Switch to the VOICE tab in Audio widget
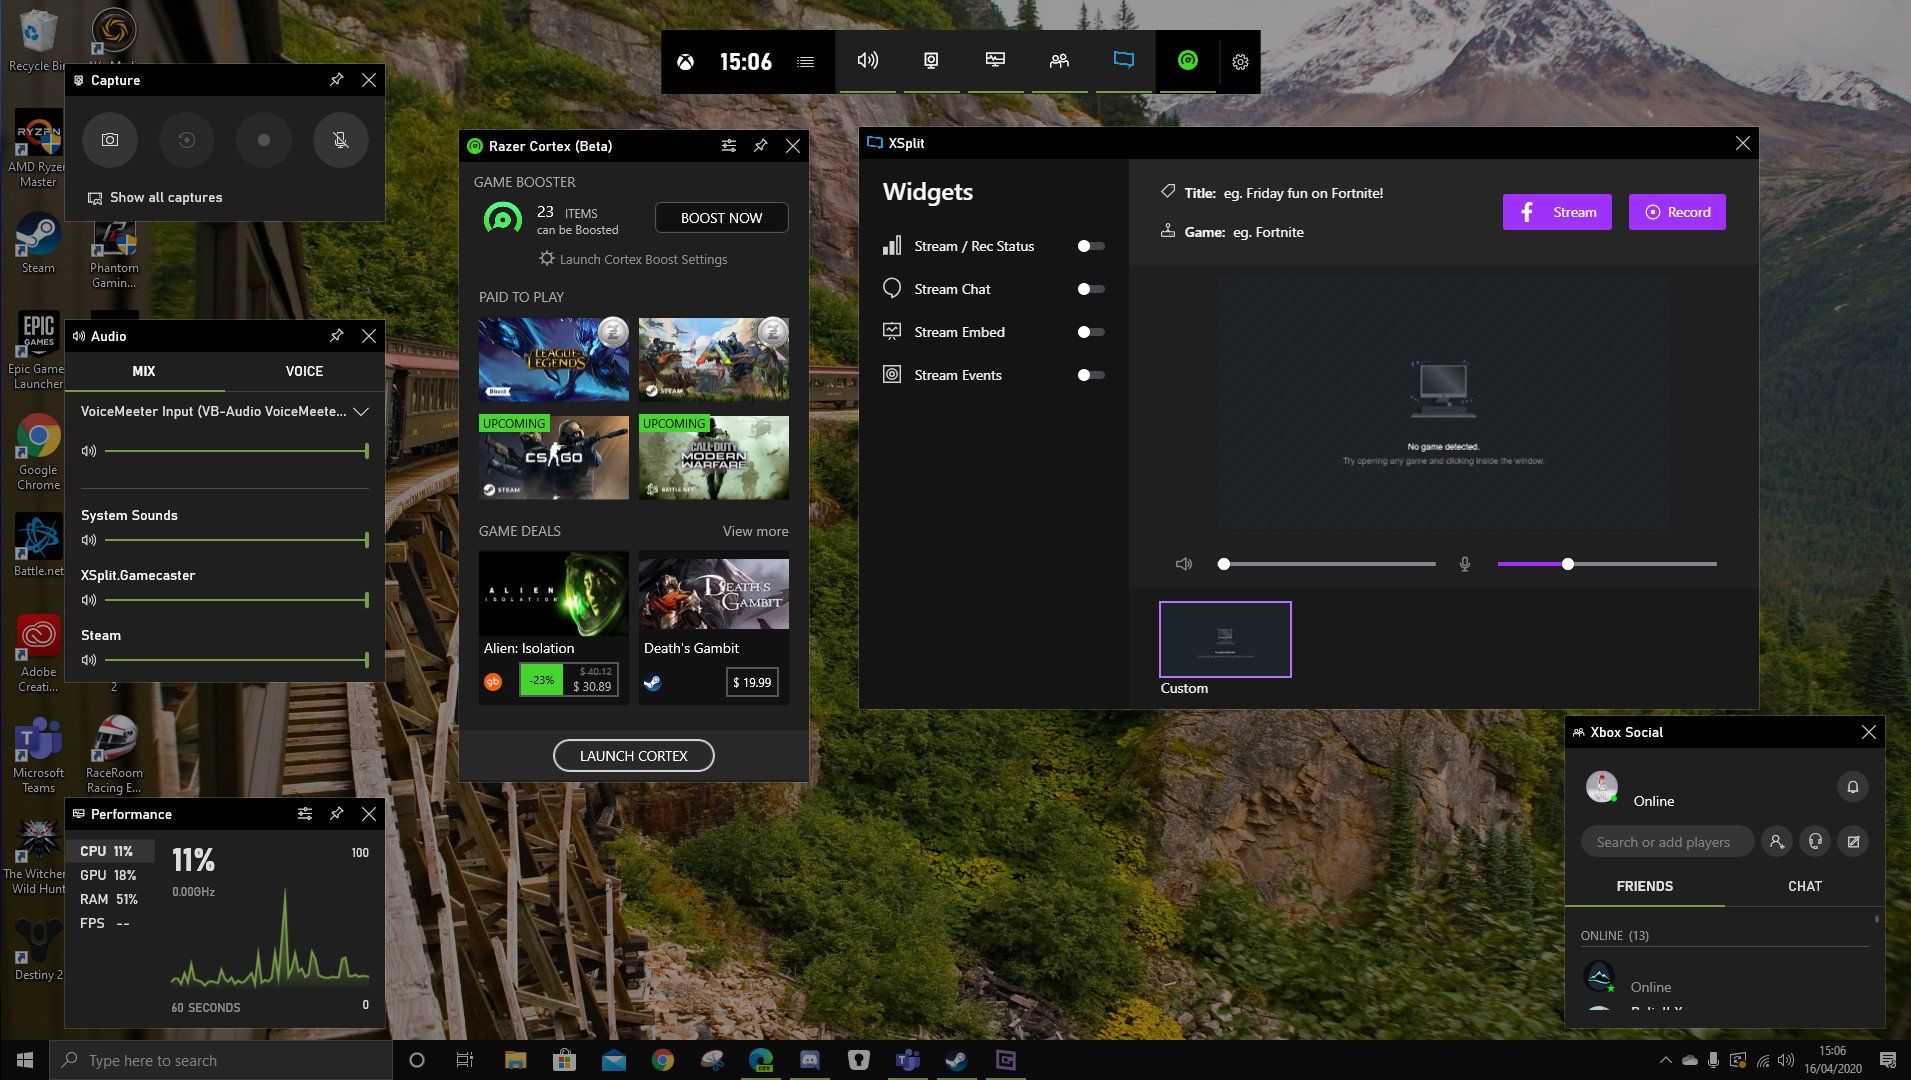Screen dimensions: 1911x1080 pyautogui.click(x=303, y=371)
